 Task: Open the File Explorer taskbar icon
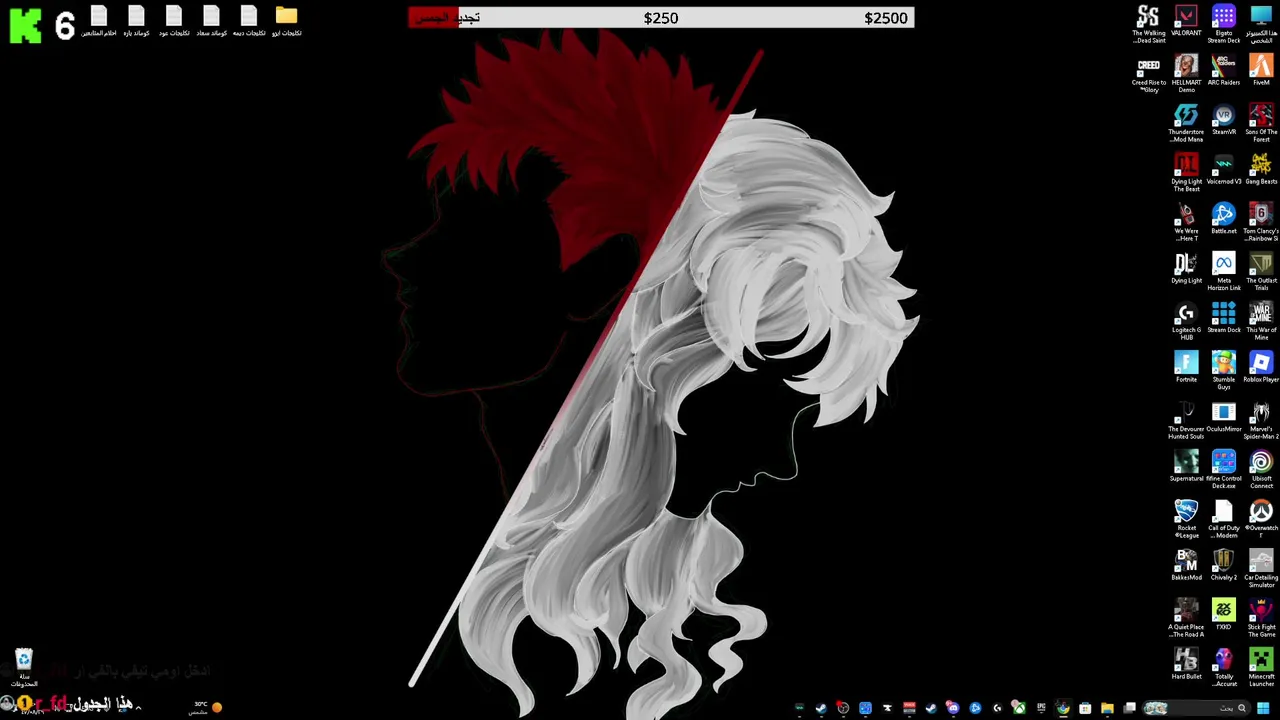coord(1107,708)
